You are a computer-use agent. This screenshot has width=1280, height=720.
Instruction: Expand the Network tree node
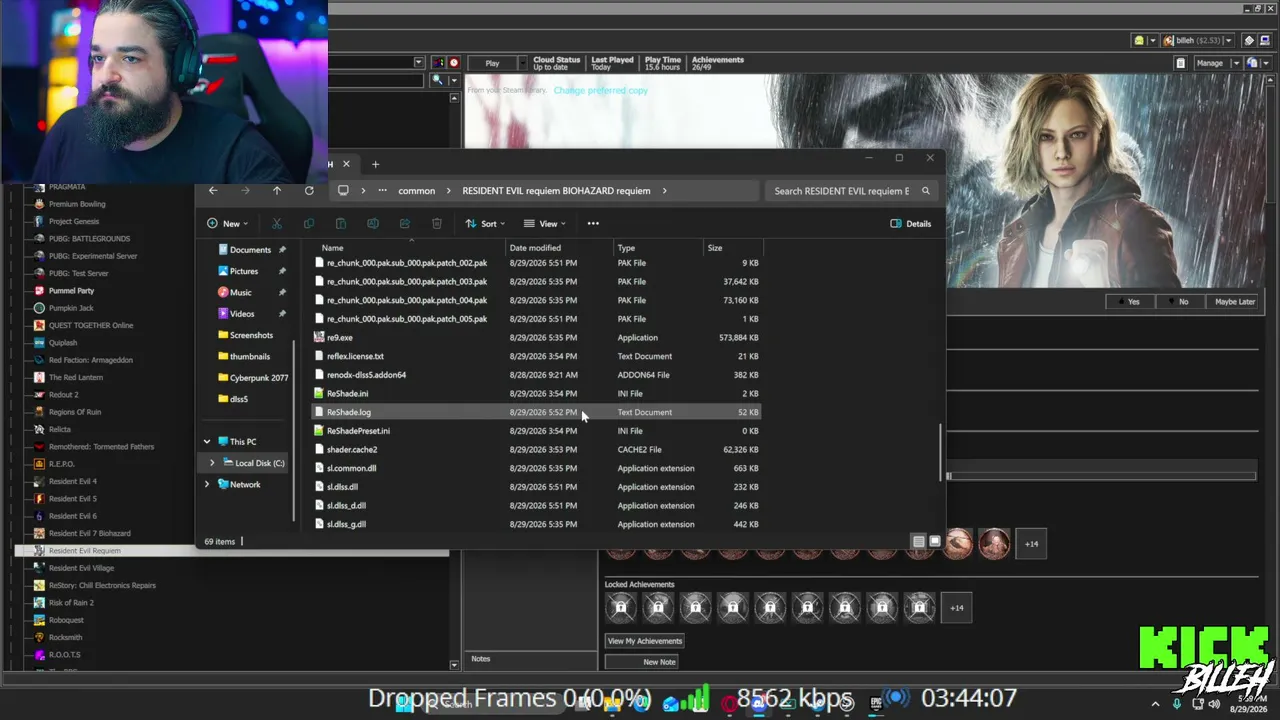point(207,485)
